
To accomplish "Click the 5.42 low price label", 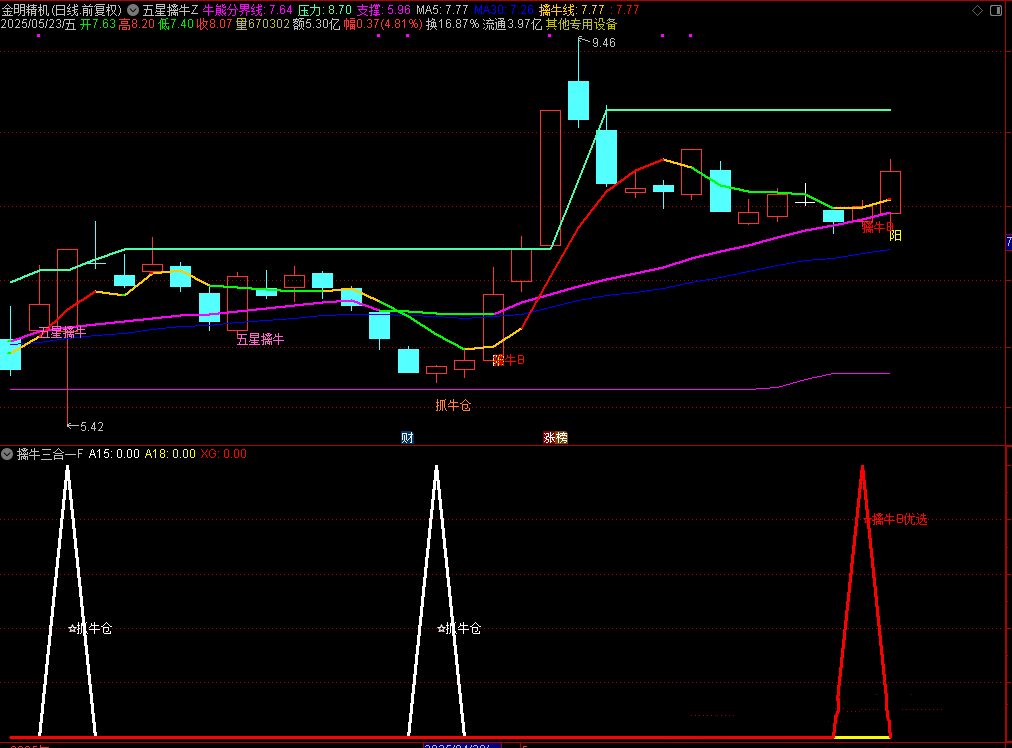I will tap(91, 426).
